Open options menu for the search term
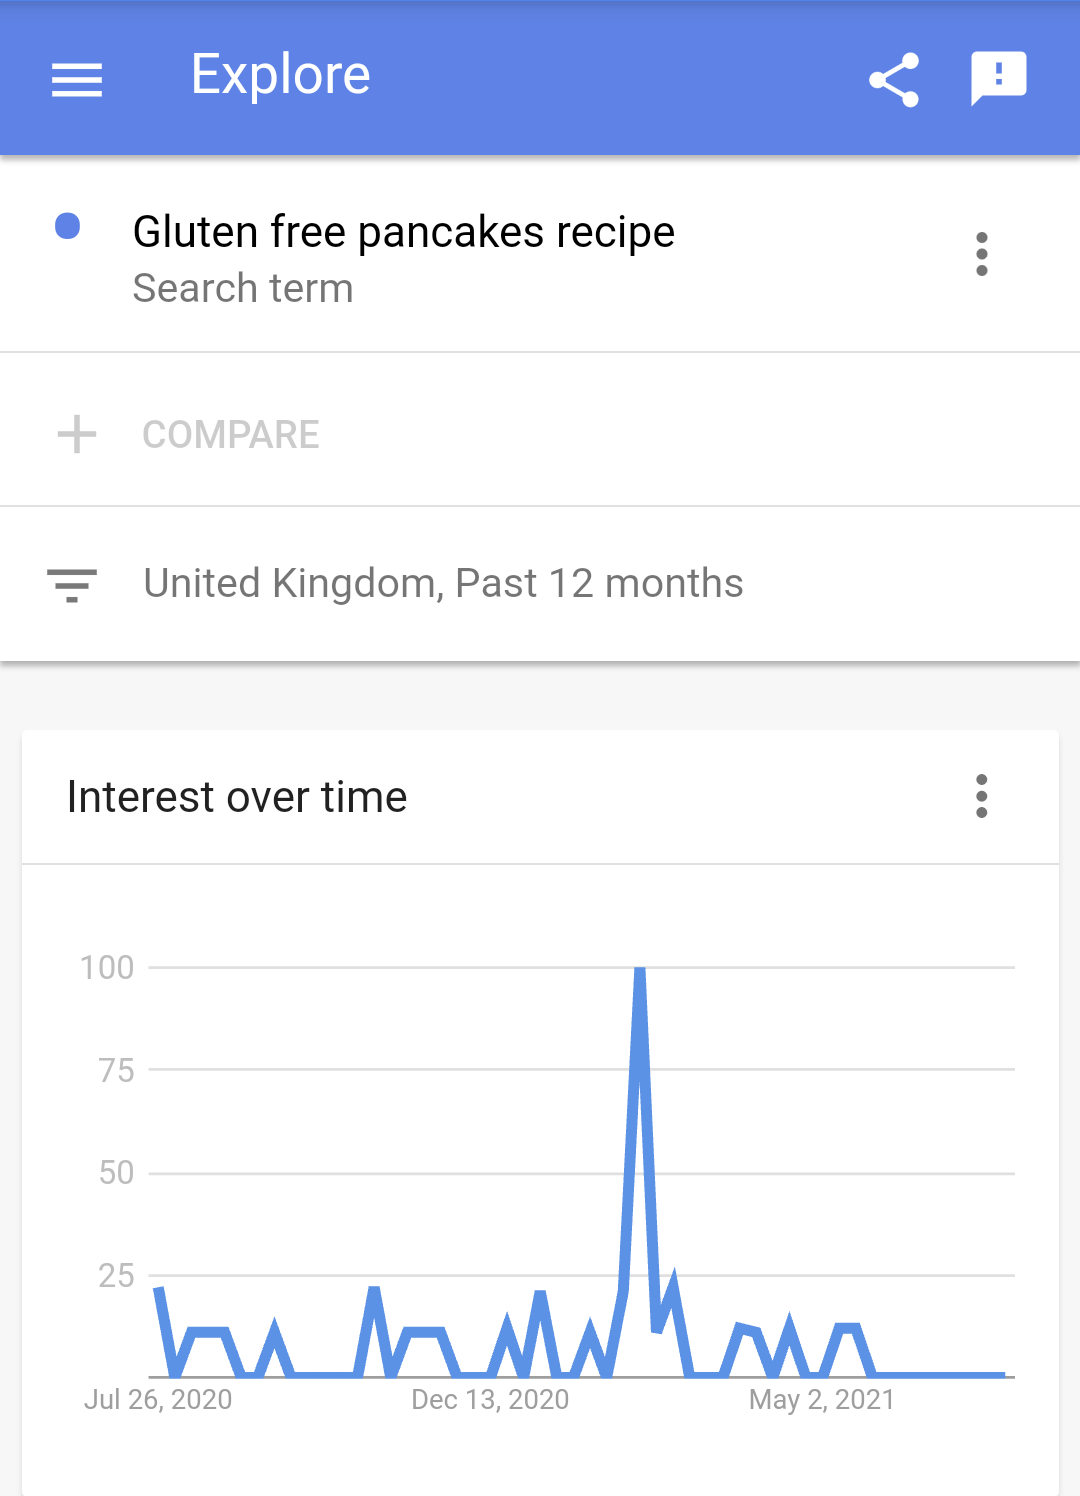1080x1496 pixels. [x=982, y=254]
